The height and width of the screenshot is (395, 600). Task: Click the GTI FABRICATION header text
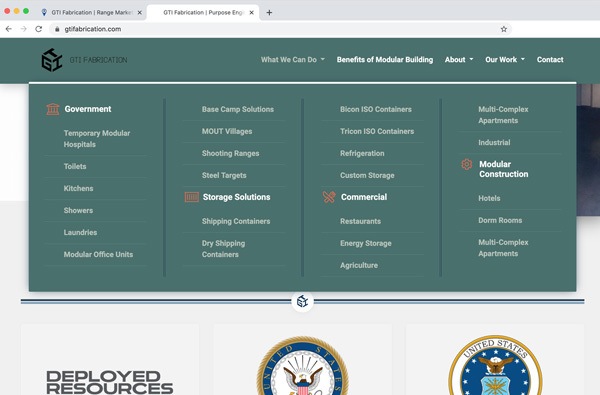(x=98, y=60)
